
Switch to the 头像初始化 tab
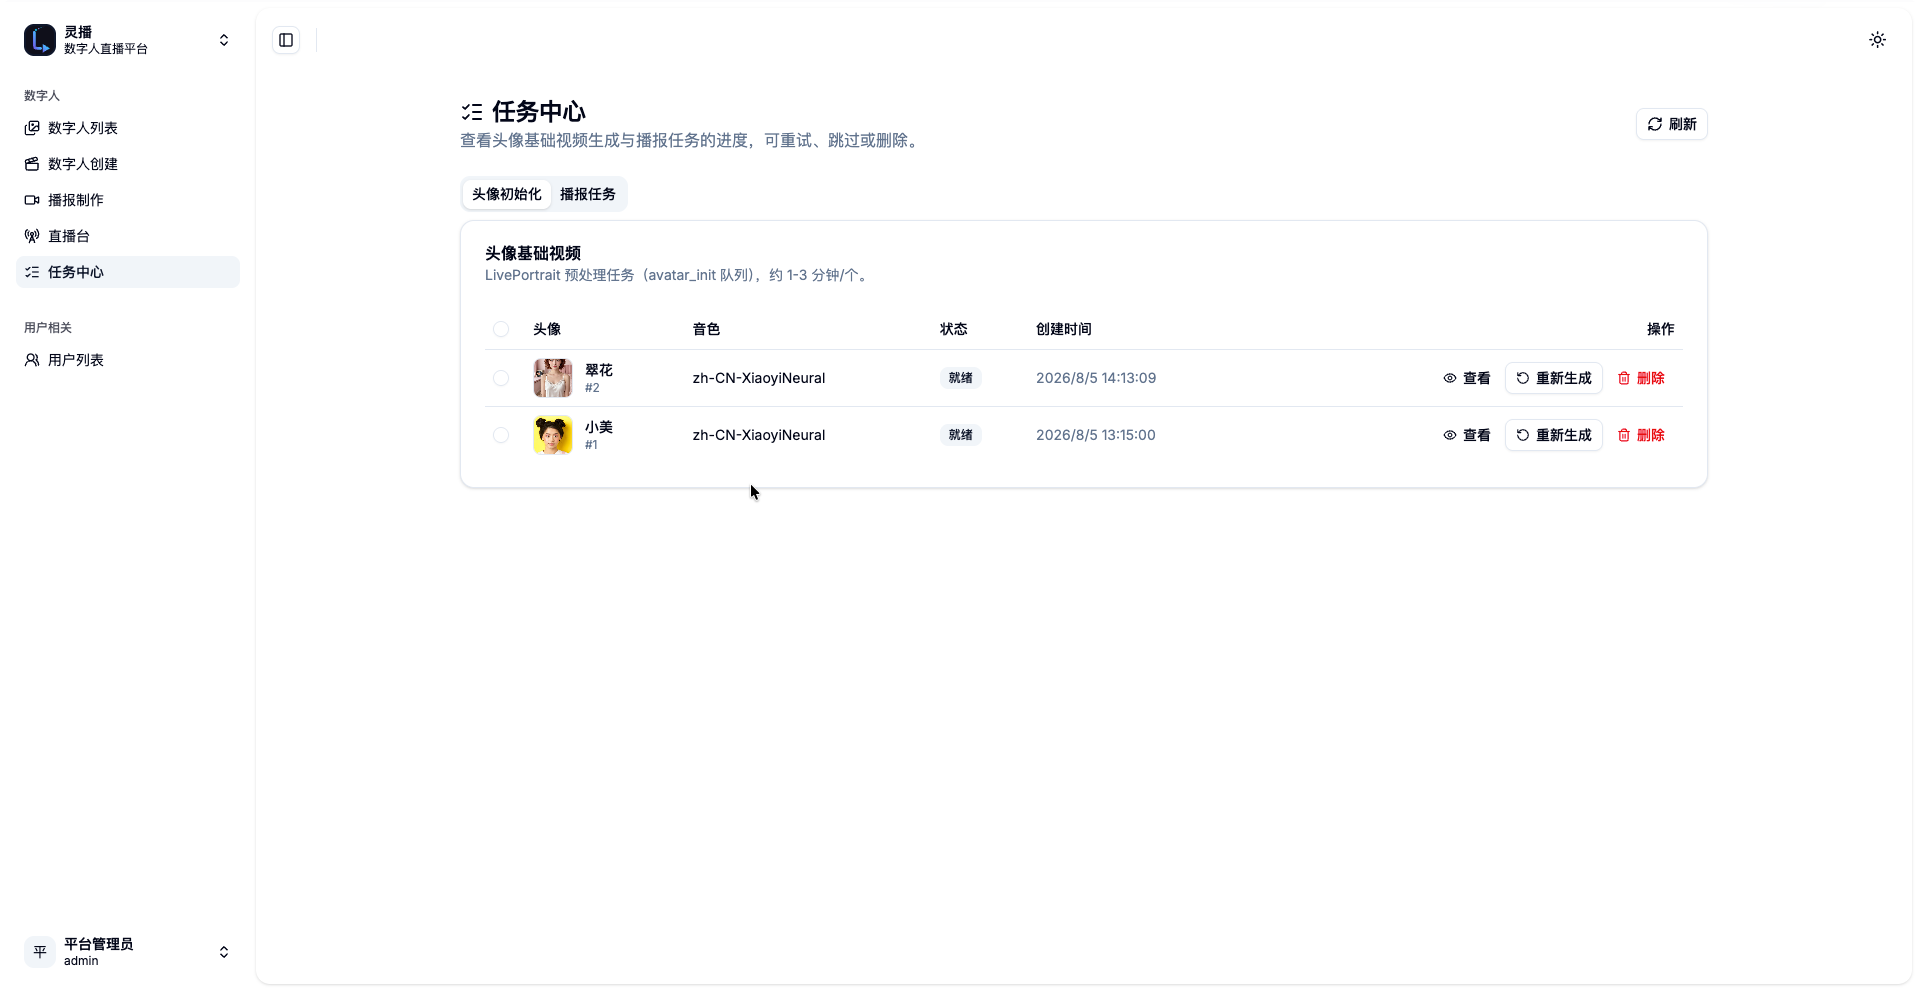coord(507,194)
